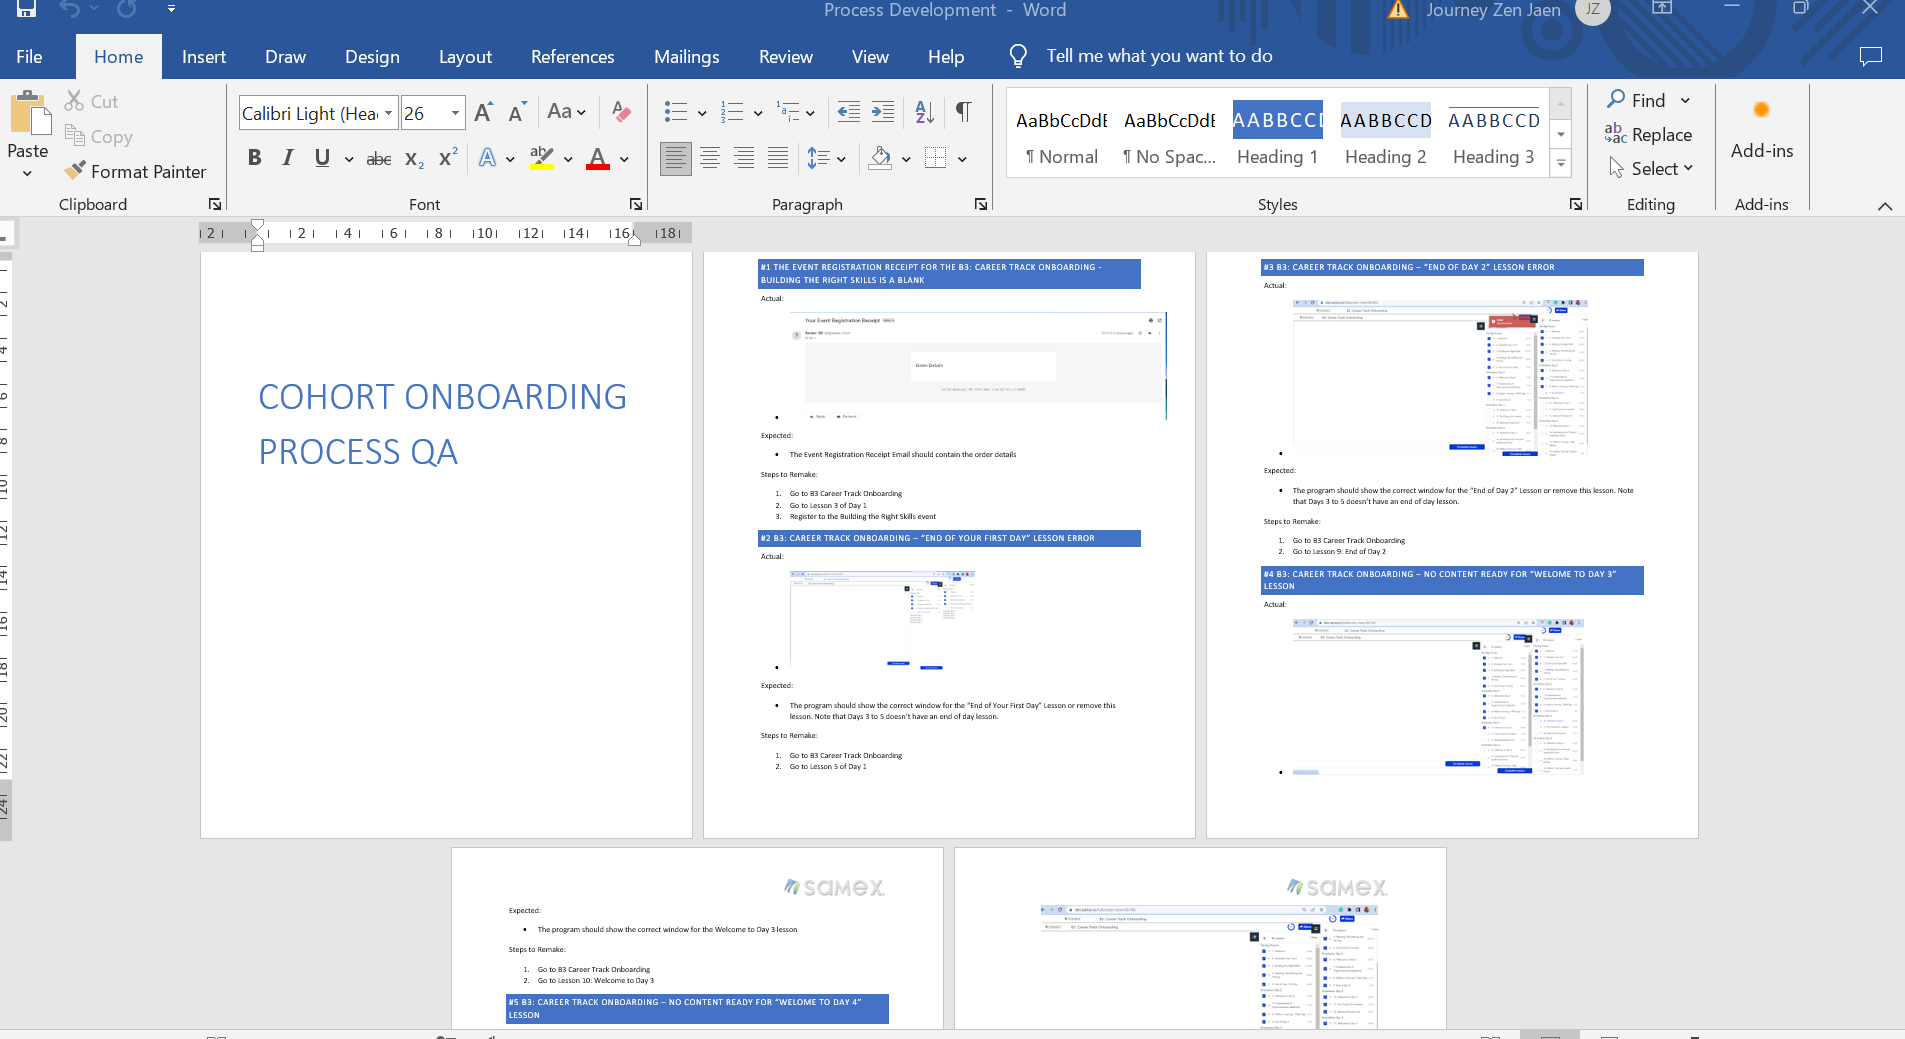Click the Replace button
This screenshot has width=1905, height=1039.
(x=1648, y=134)
